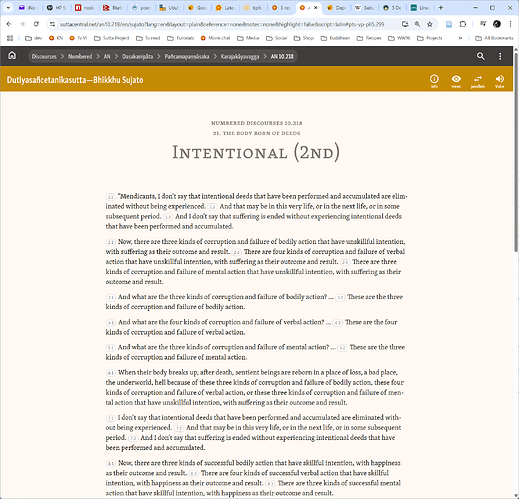The width and height of the screenshot is (519, 499).
Task: Open the Info panel icon
Action: coord(434,81)
